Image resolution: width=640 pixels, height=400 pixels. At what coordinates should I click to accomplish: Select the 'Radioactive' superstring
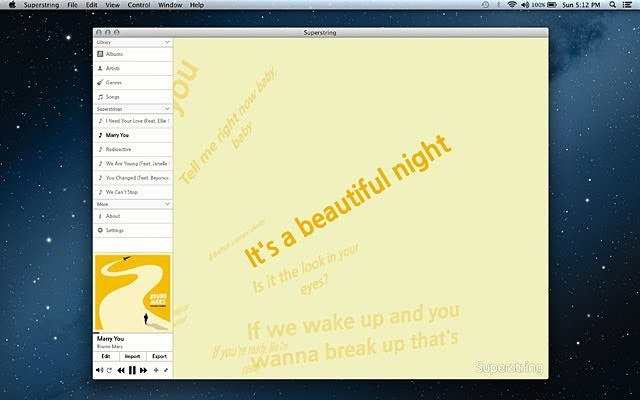pos(133,149)
